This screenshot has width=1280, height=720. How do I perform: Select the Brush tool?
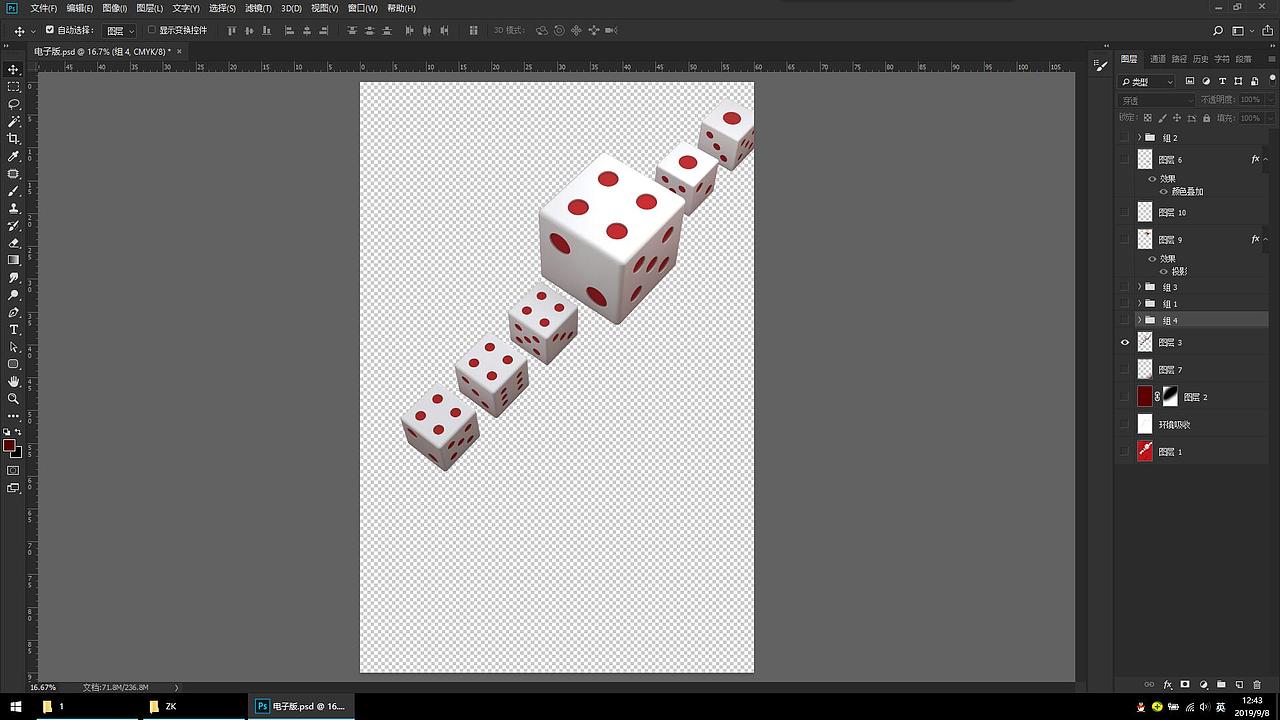[14, 191]
